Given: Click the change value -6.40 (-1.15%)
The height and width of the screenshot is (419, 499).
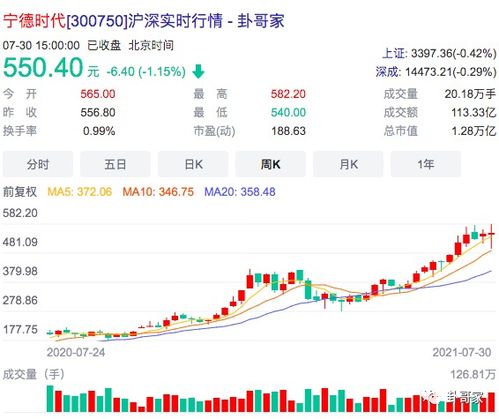Looking at the screenshot, I should click(146, 72).
